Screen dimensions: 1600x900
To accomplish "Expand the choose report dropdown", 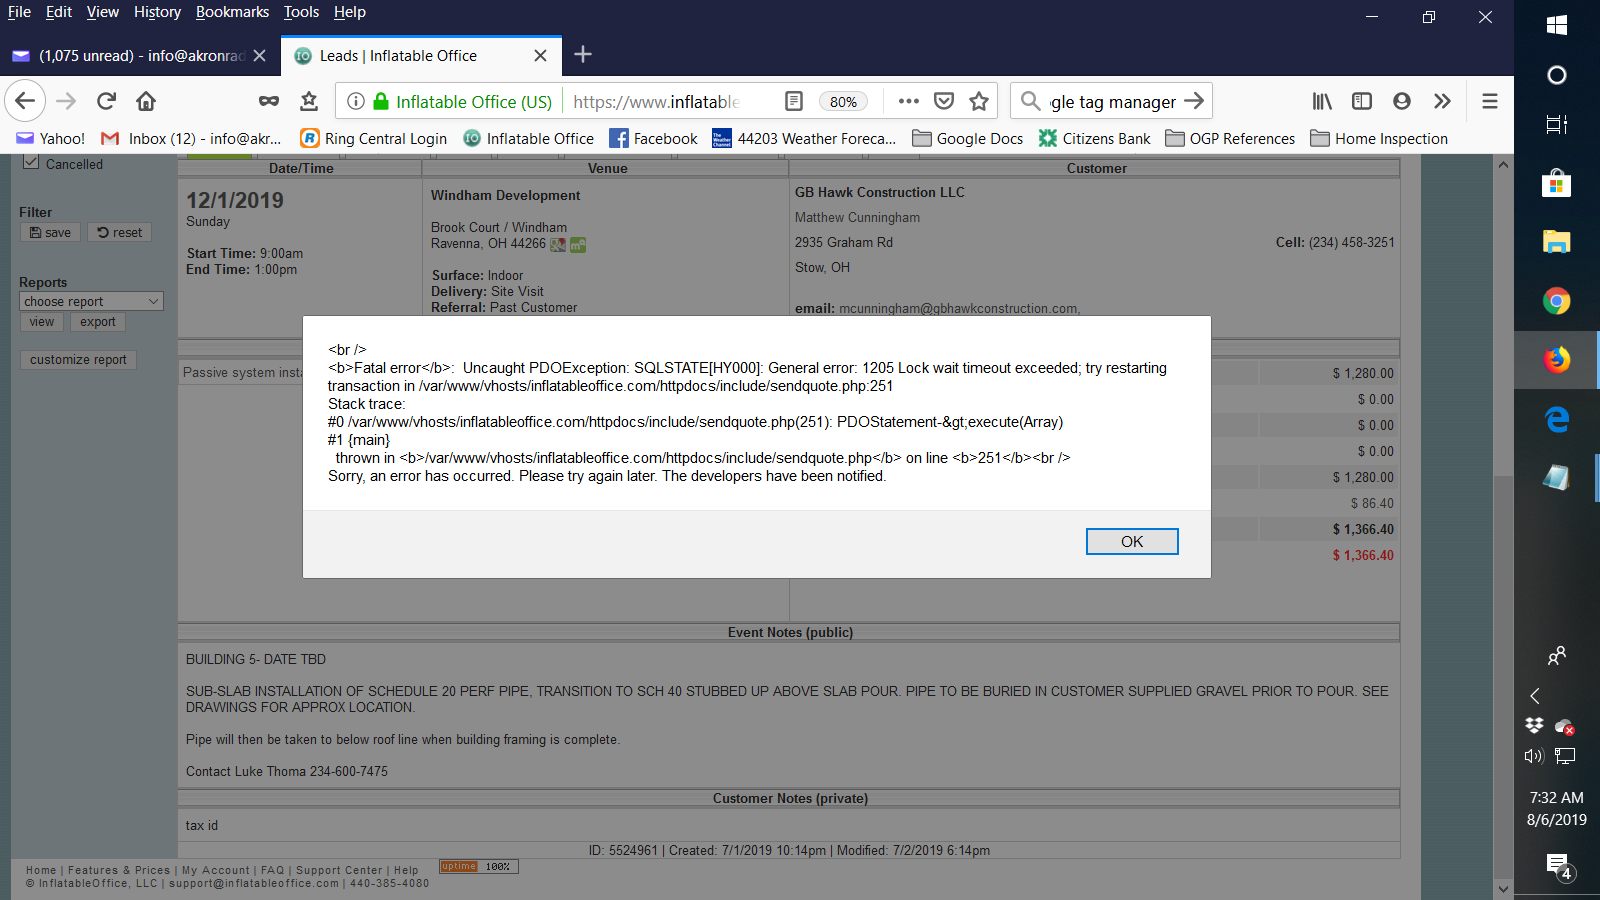I will [91, 301].
